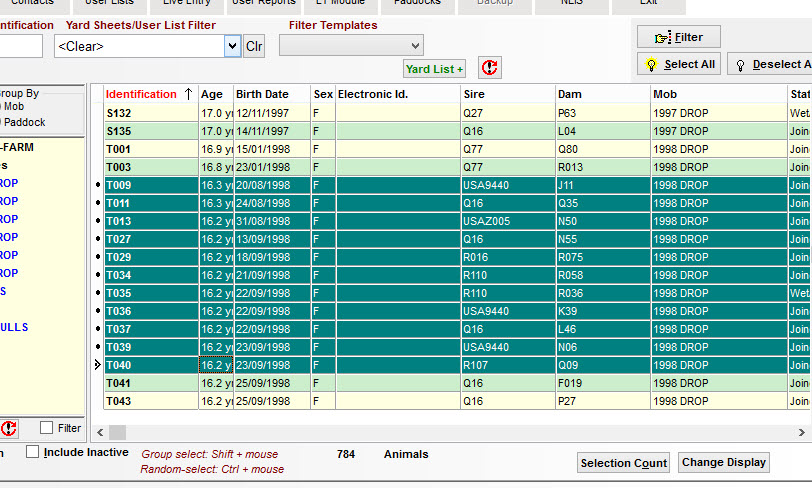
Task: Click the red refresh icon beside Yard List
Action: point(489,68)
